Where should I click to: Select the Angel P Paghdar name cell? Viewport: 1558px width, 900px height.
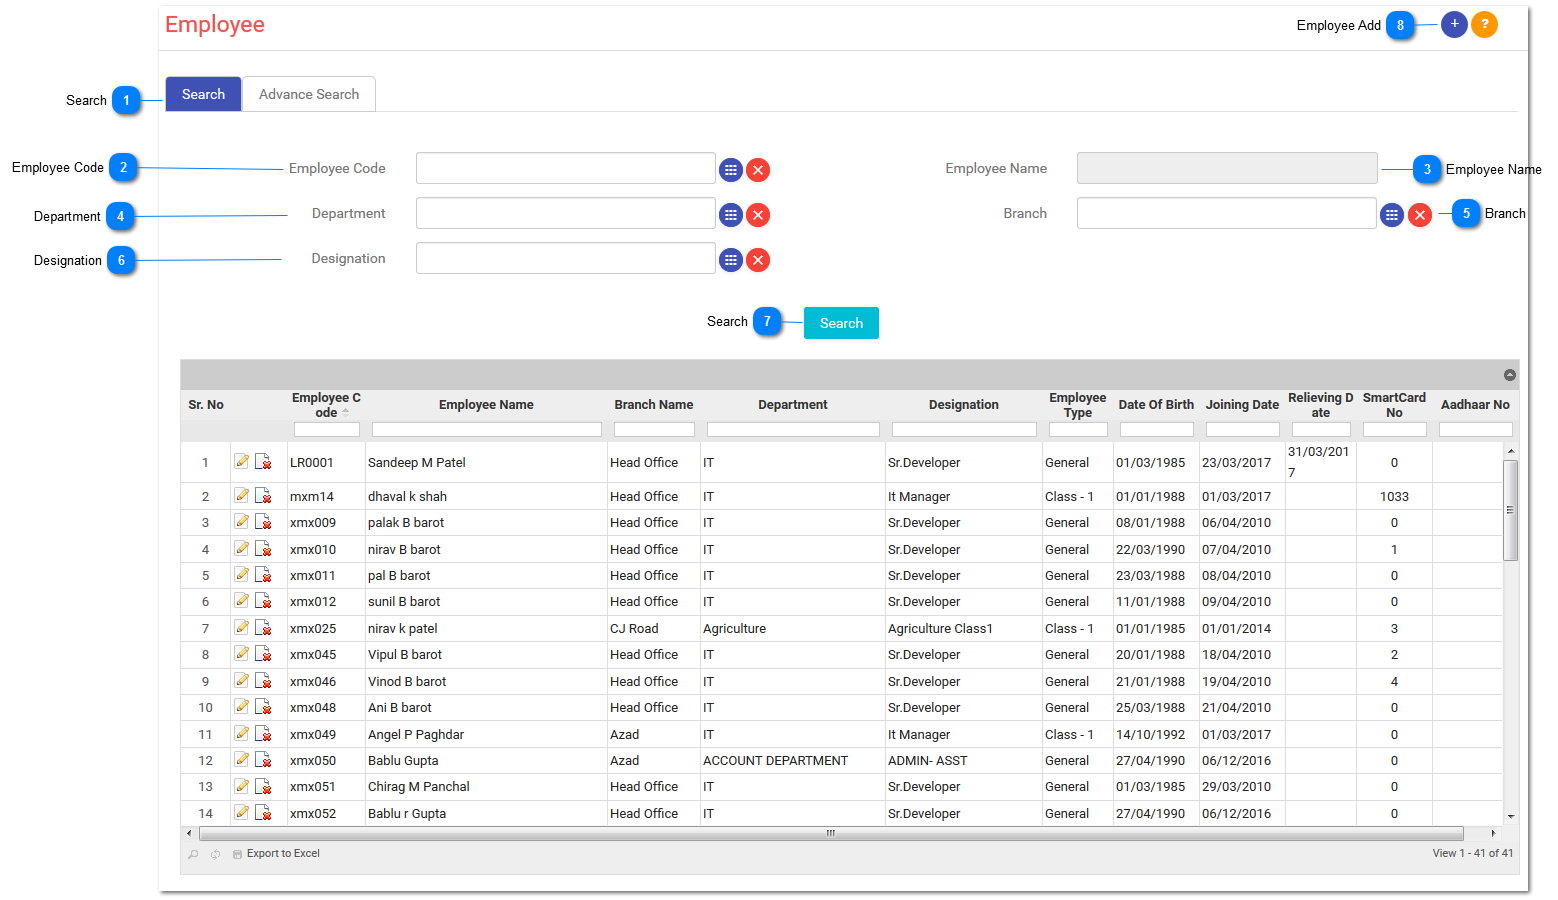486,735
